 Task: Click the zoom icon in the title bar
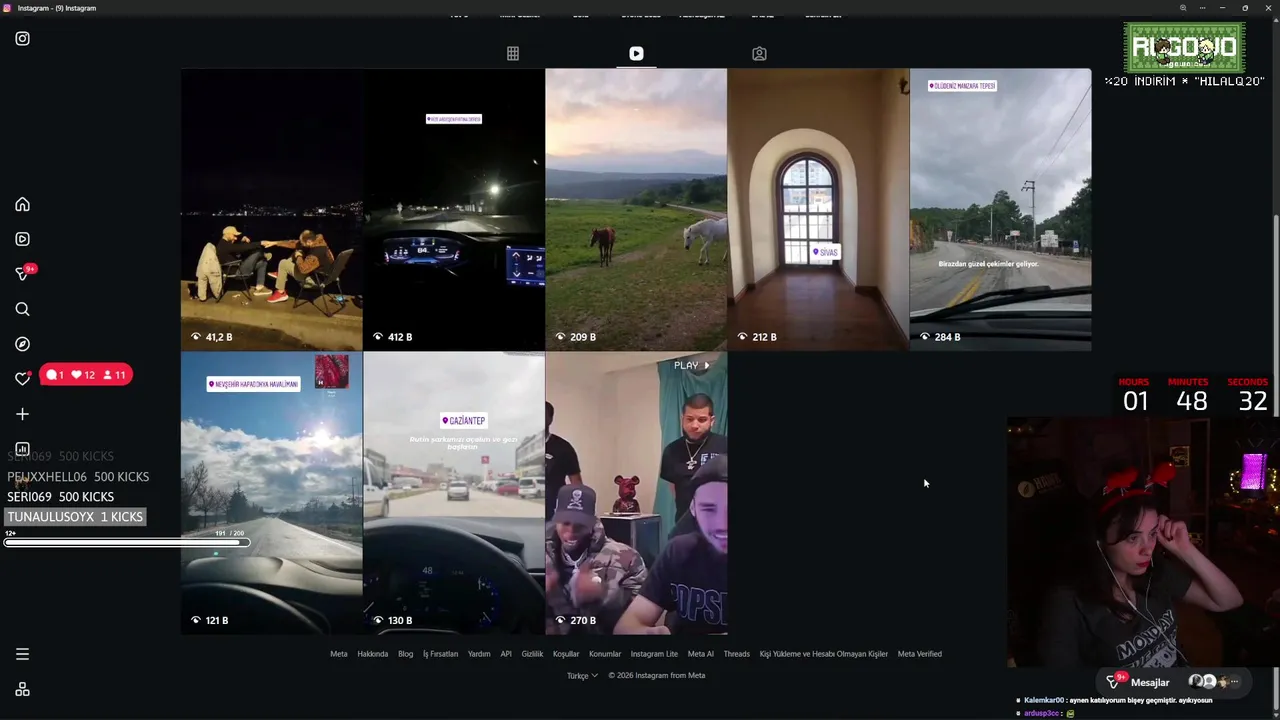pos(1183,8)
